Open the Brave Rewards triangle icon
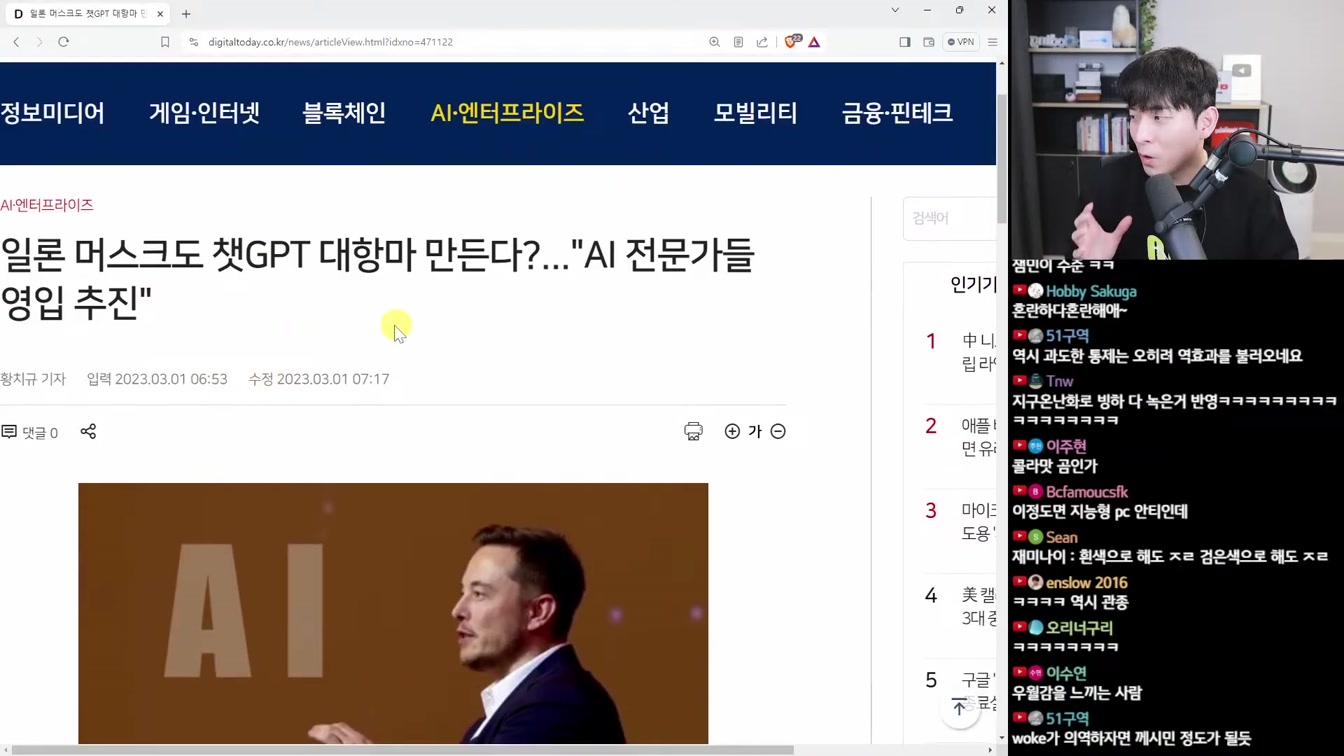Image resolution: width=1344 pixels, height=756 pixels. click(814, 42)
